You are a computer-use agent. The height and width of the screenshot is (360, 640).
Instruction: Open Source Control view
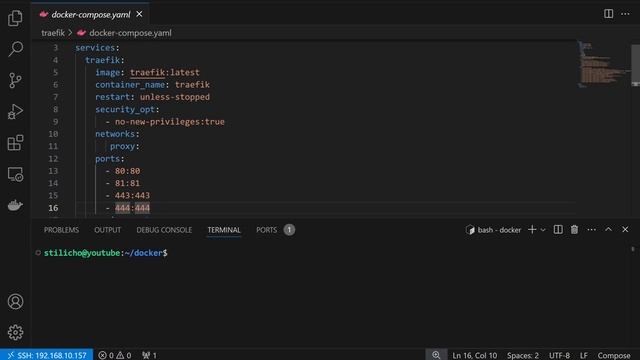coord(15,80)
